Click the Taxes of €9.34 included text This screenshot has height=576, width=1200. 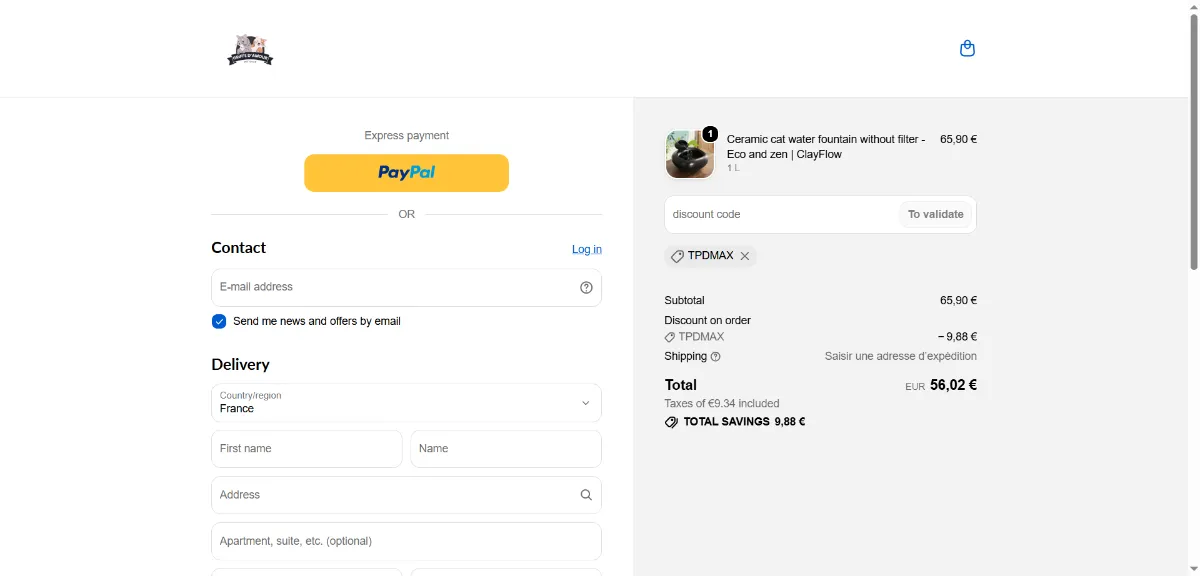(x=722, y=404)
